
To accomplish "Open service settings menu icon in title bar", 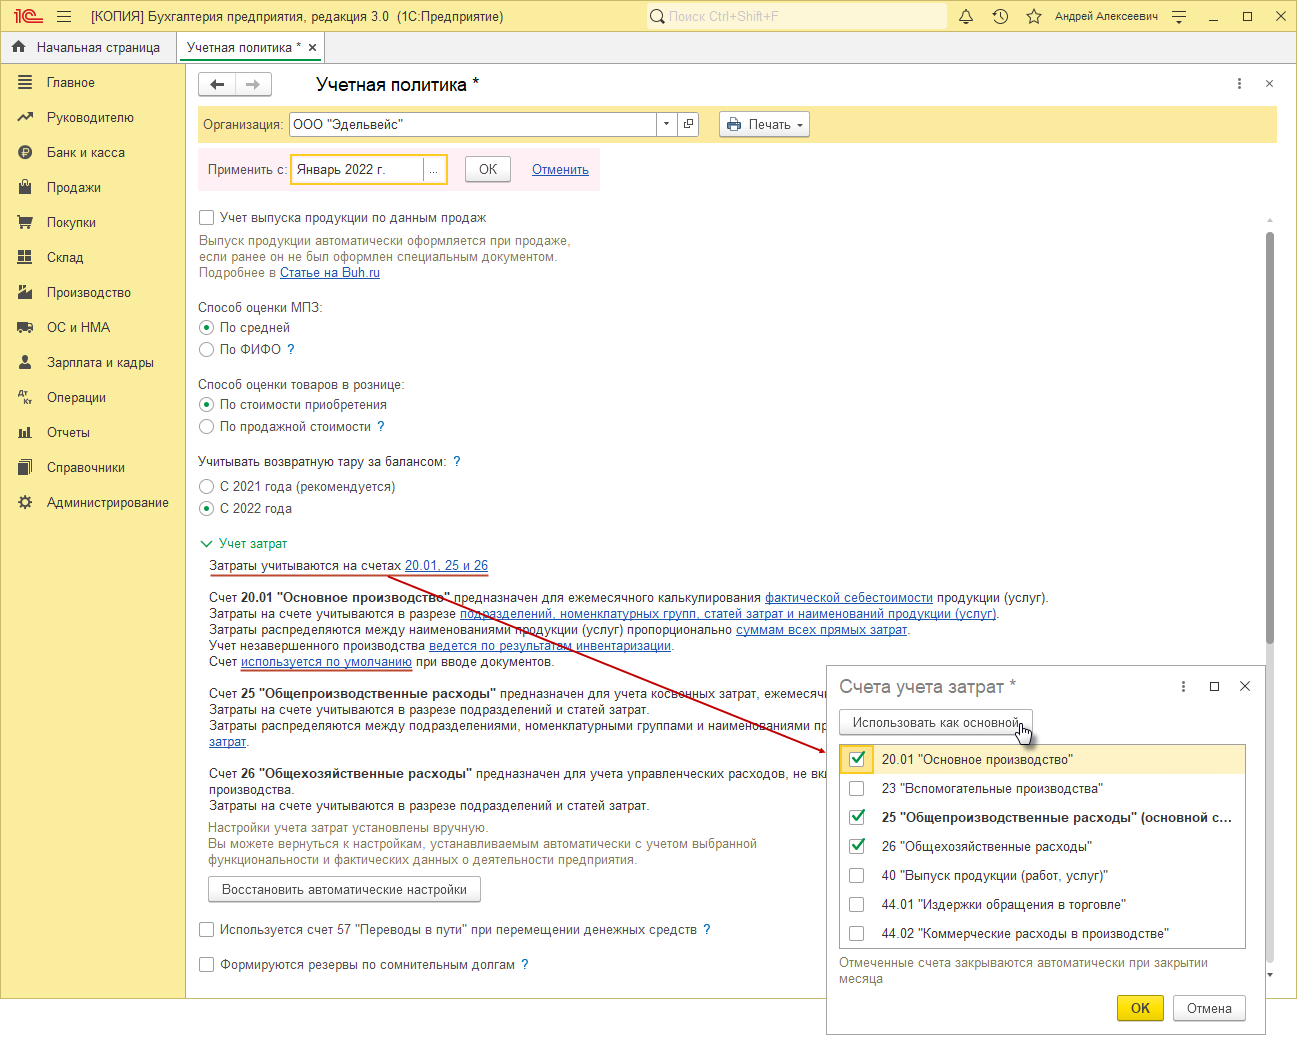I will tap(1179, 16).
